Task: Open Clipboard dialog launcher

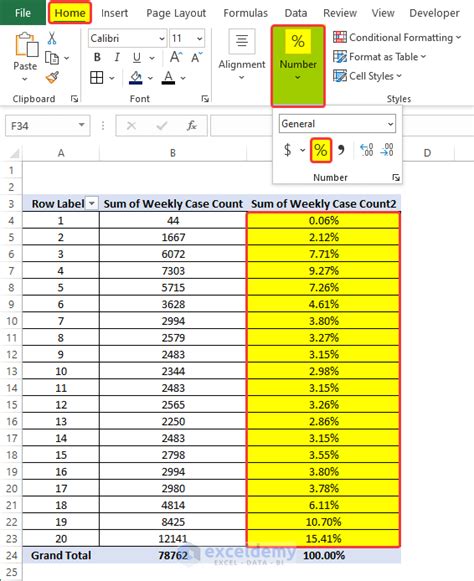Action: coord(74,99)
